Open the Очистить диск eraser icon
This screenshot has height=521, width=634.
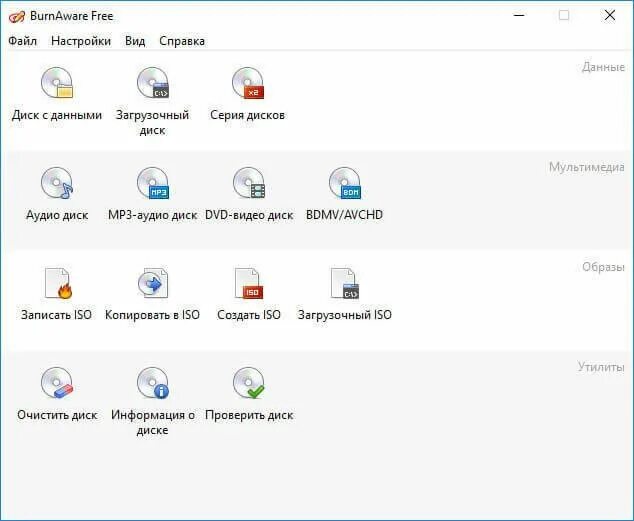[57, 383]
